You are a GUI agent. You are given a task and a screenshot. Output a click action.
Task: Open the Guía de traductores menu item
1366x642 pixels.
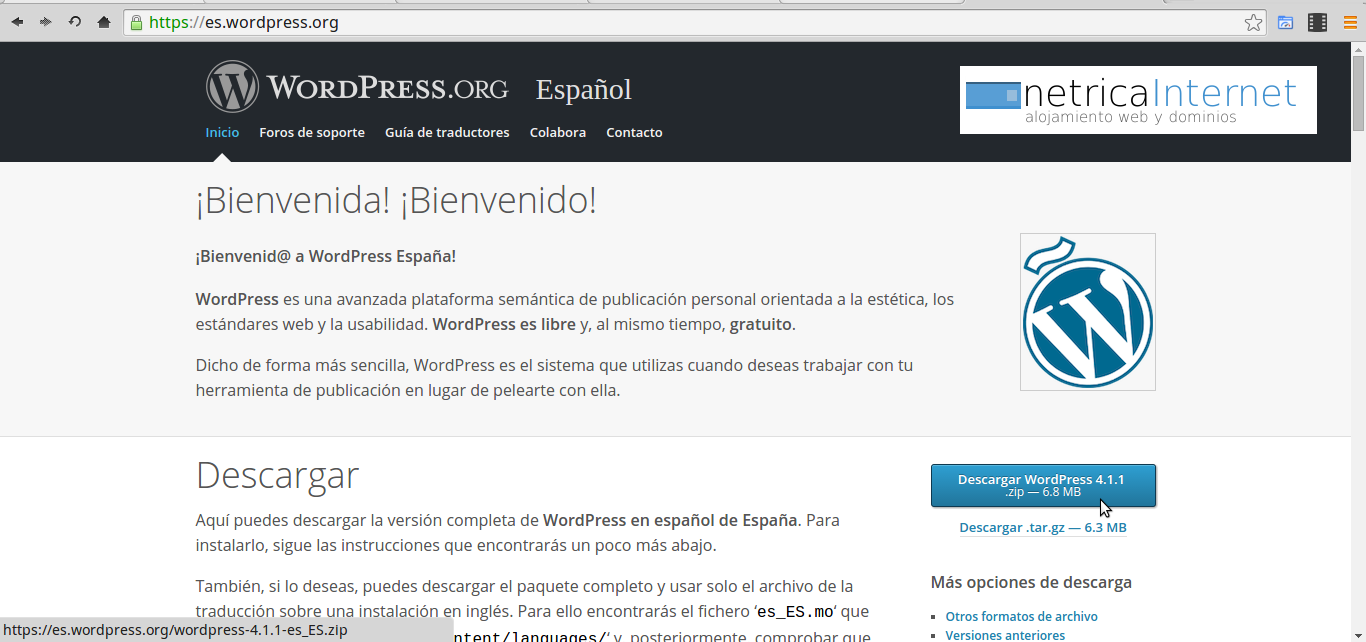pos(447,132)
